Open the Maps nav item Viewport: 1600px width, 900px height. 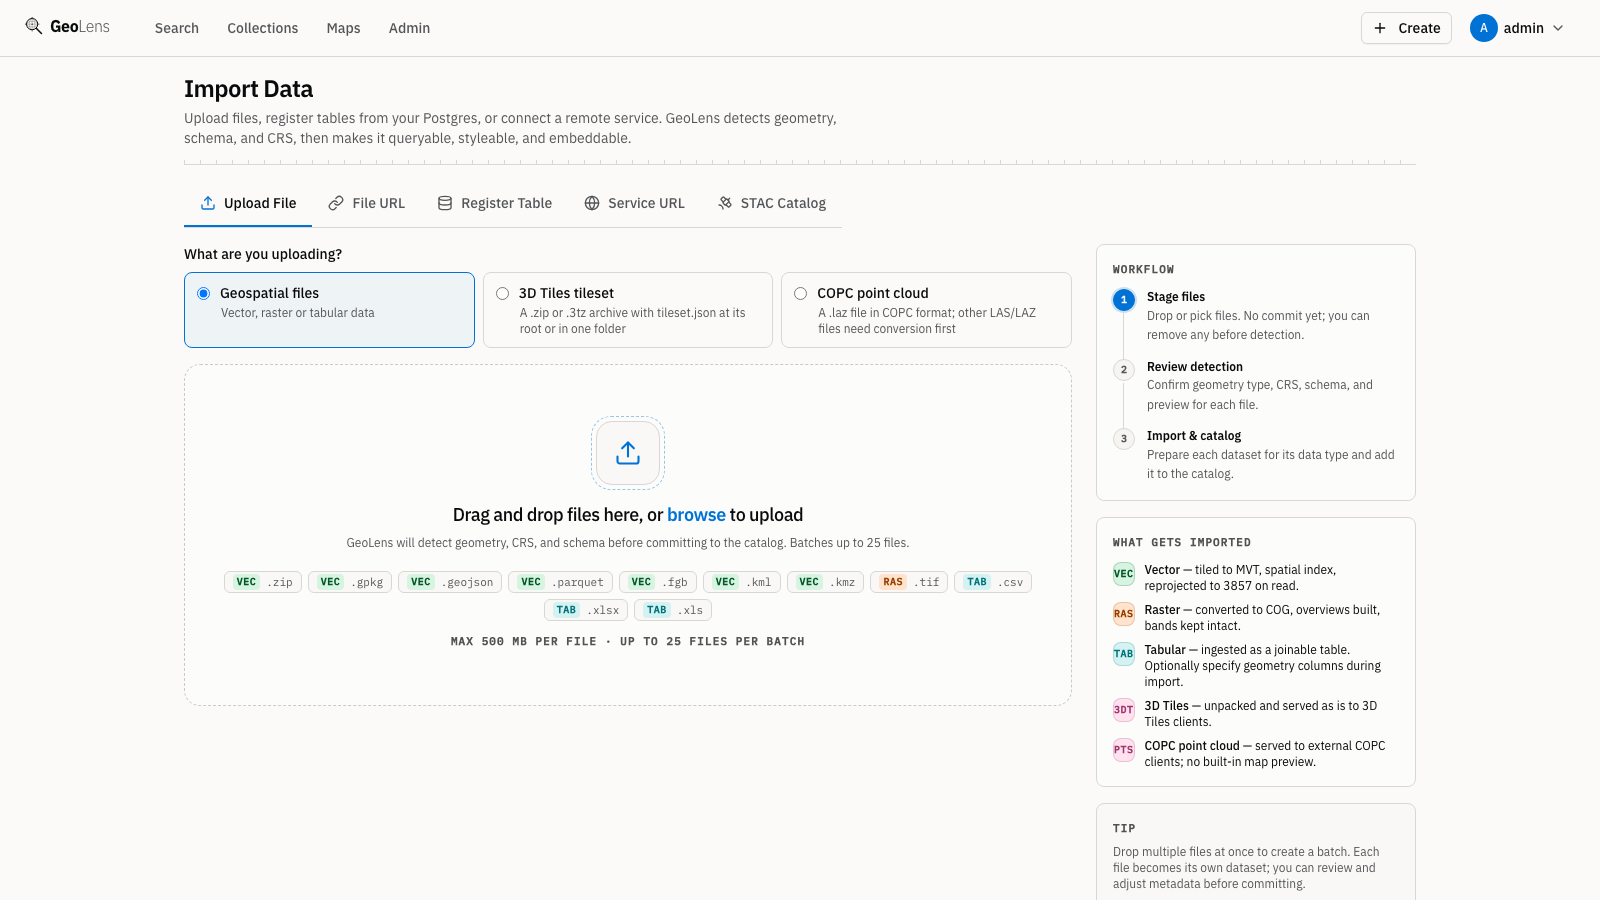(343, 28)
